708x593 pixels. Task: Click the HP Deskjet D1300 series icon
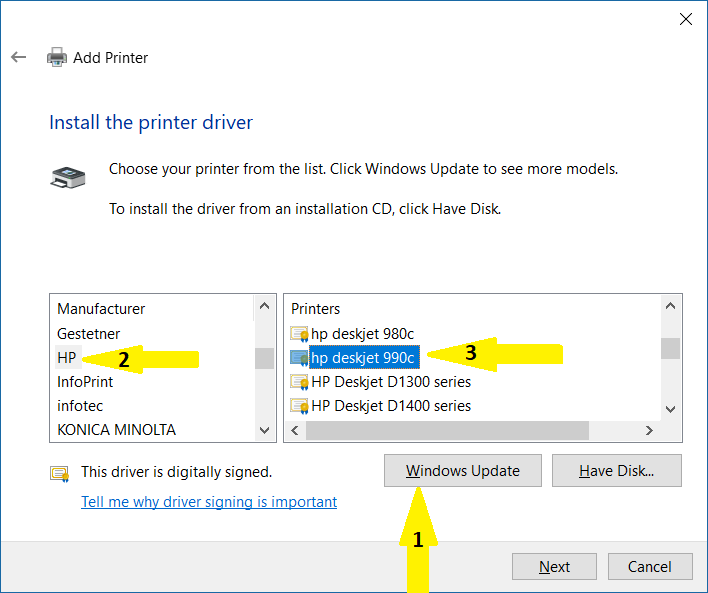299,381
